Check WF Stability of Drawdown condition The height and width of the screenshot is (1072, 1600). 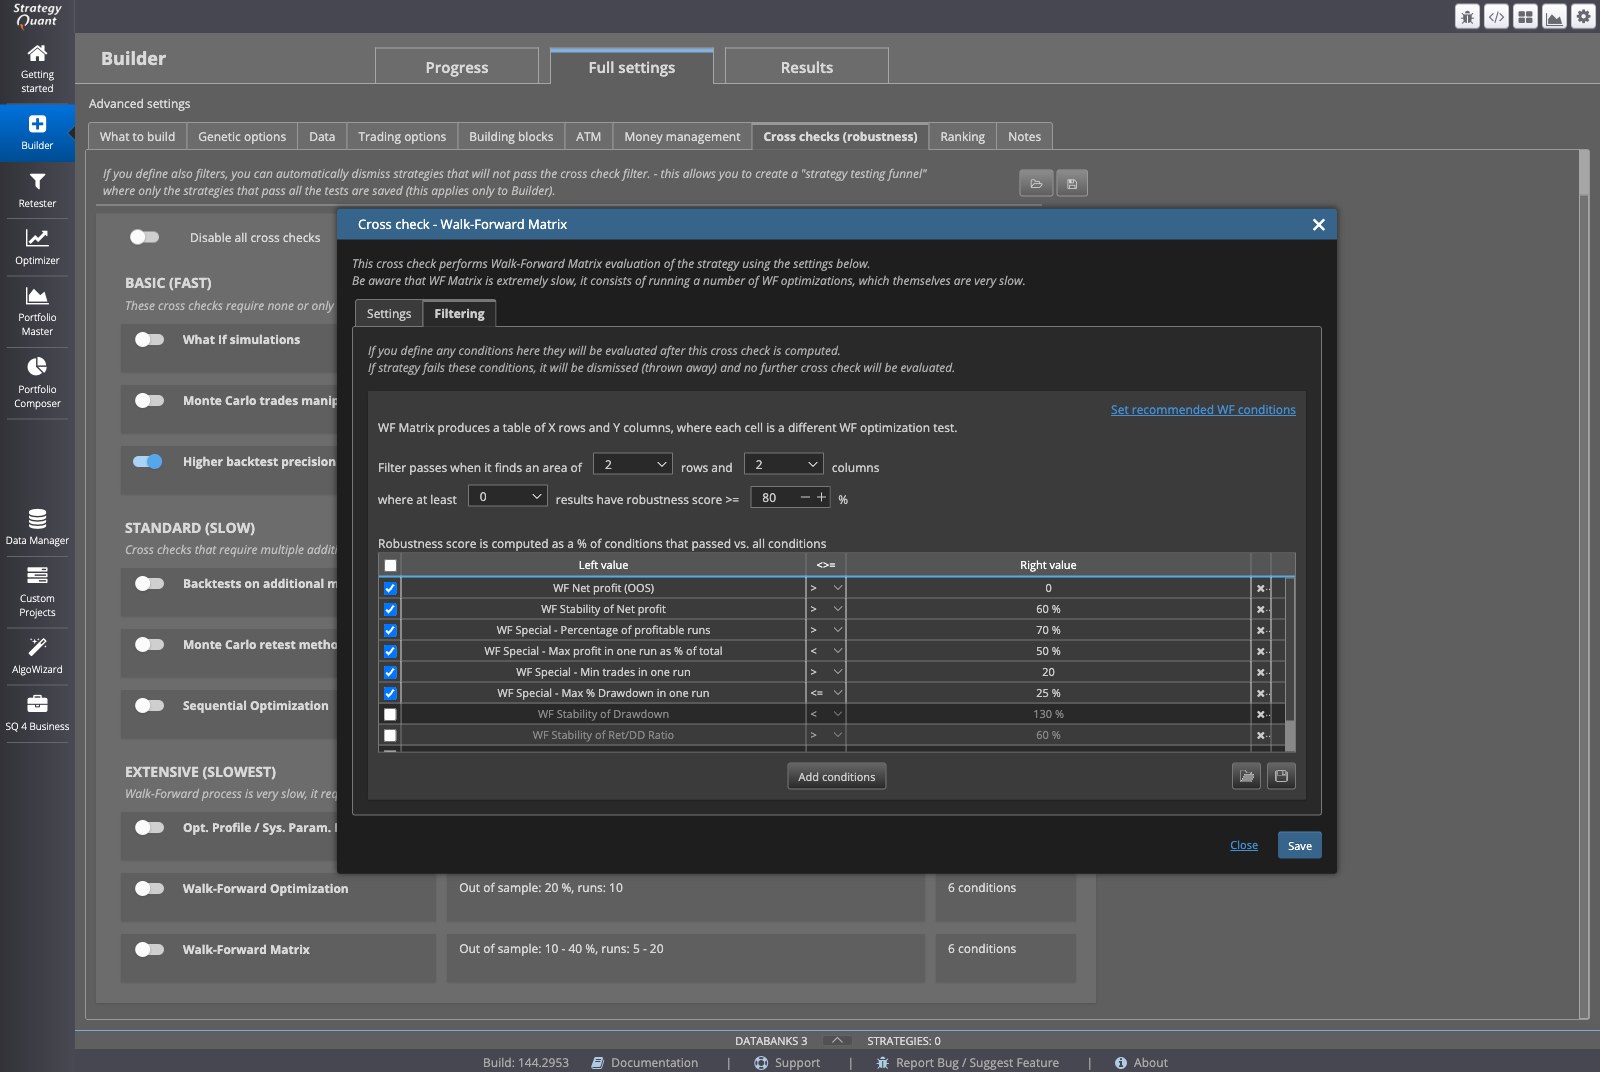390,714
